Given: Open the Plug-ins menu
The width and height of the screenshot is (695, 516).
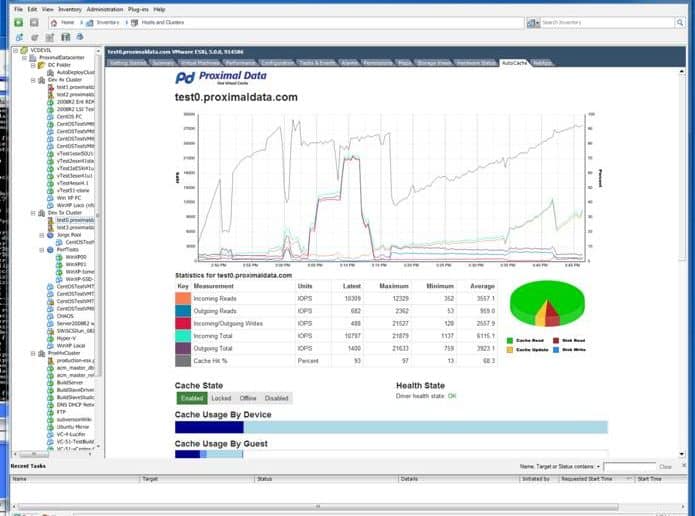Looking at the screenshot, I should click(138, 9).
